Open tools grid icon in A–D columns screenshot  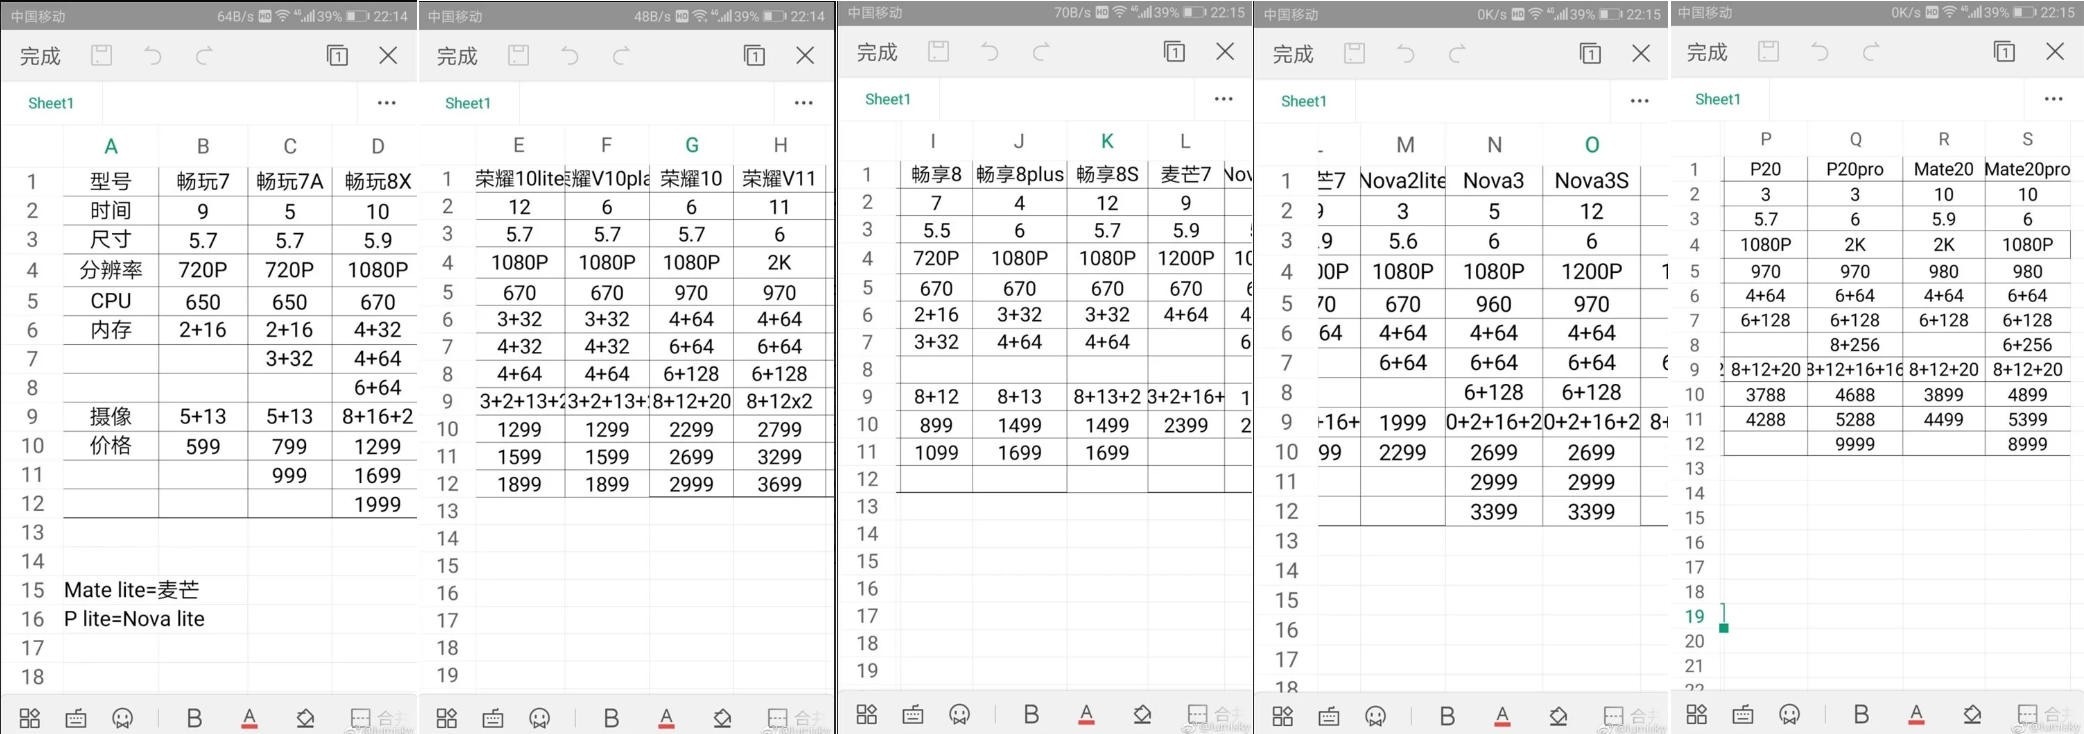tap(30, 718)
